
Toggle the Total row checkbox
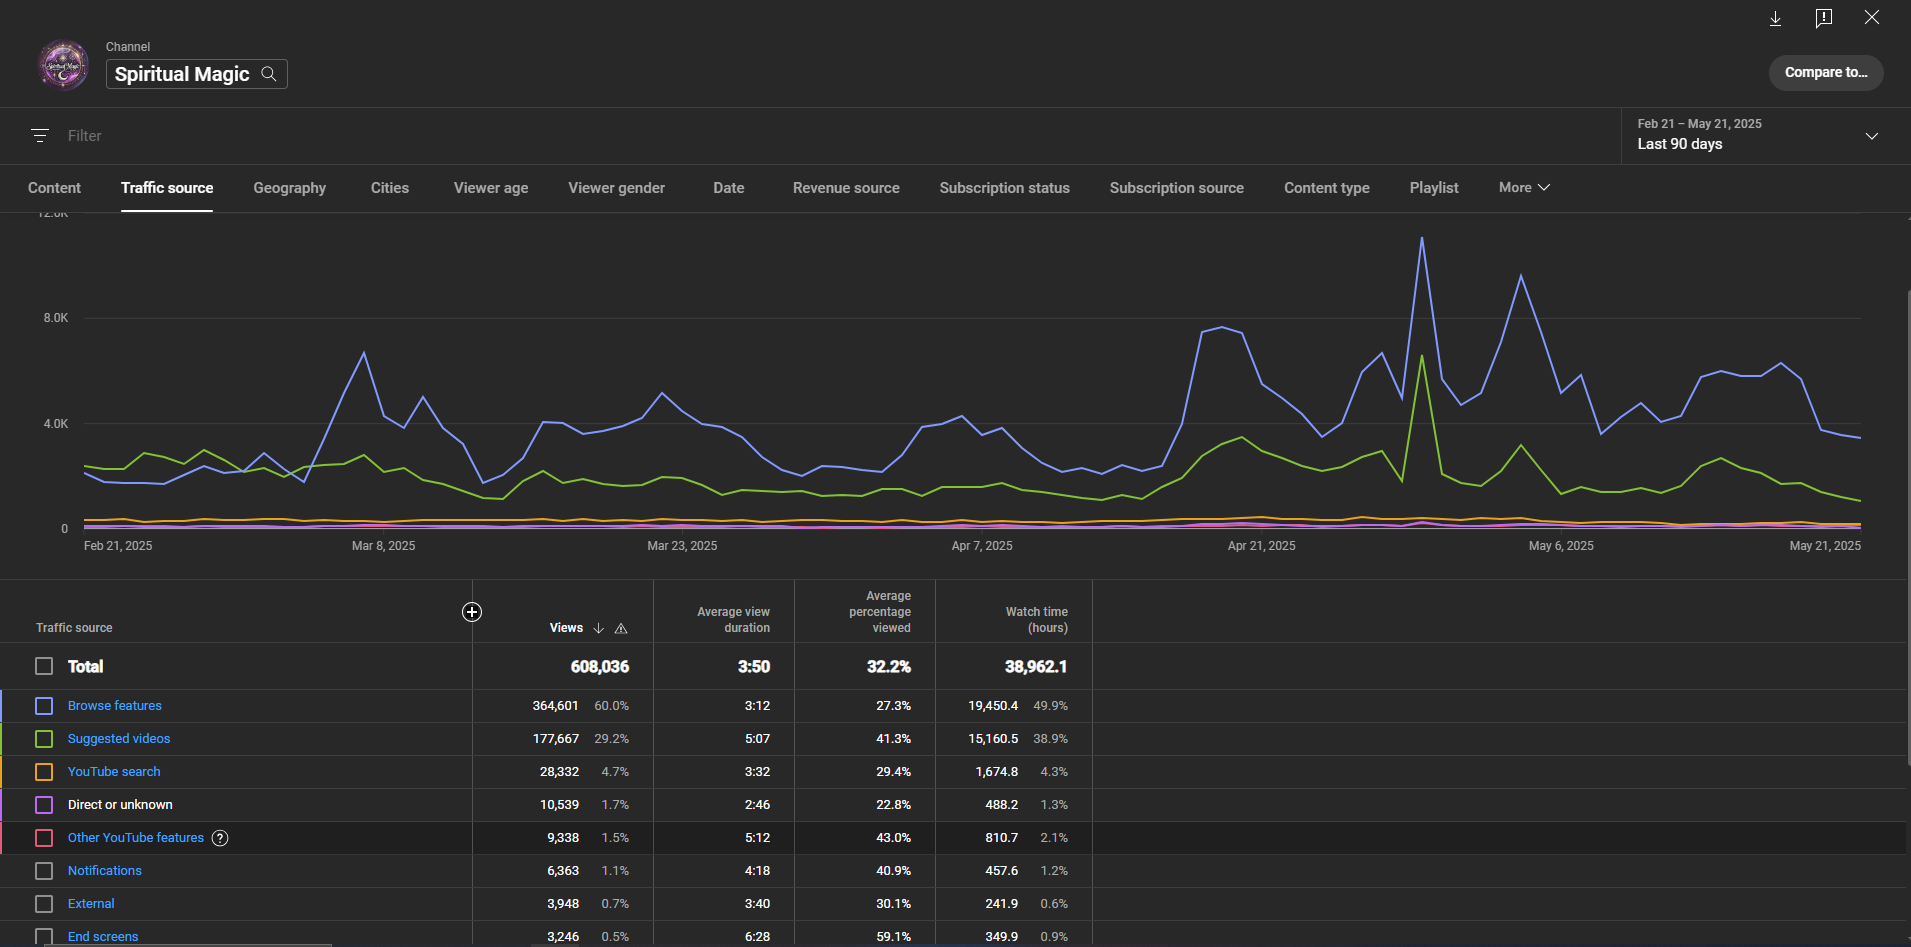(44, 666)
